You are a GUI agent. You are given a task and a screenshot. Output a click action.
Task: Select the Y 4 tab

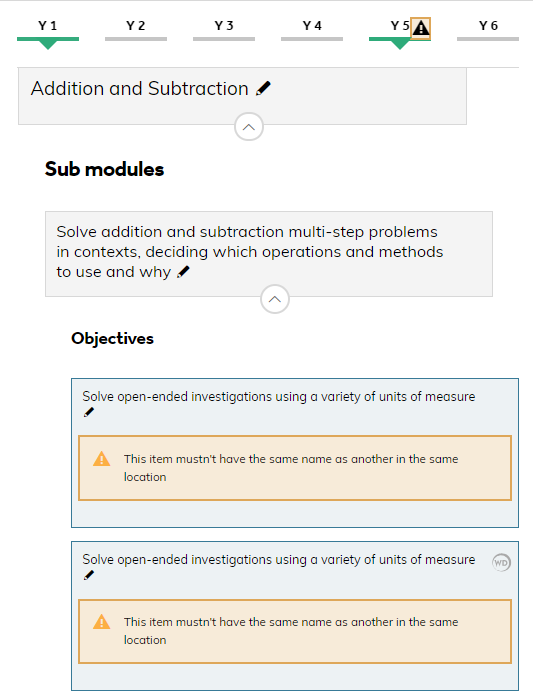coord(312,29)
